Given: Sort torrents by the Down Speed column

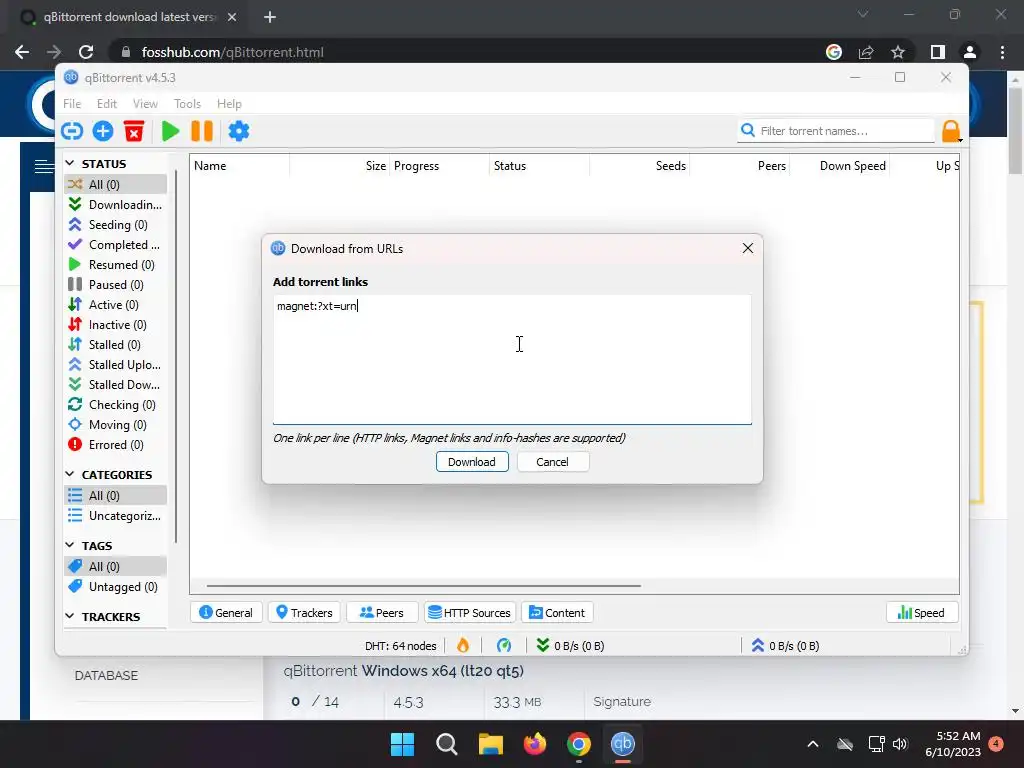Looking at the screenshot, I should click(839, 166).
